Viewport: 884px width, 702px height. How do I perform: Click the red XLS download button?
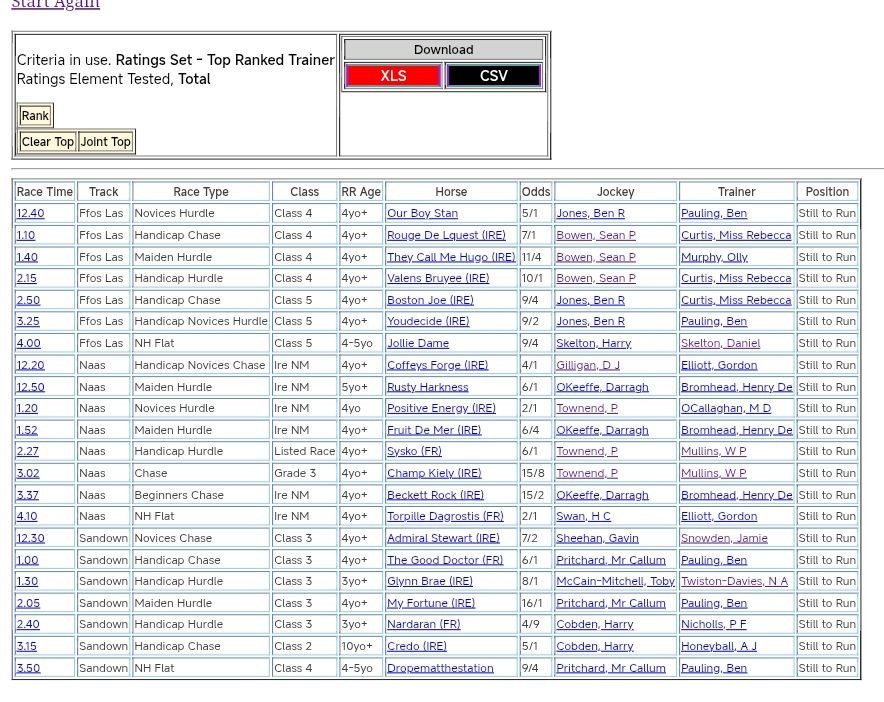pyautogui.click(x=392, y=76)
